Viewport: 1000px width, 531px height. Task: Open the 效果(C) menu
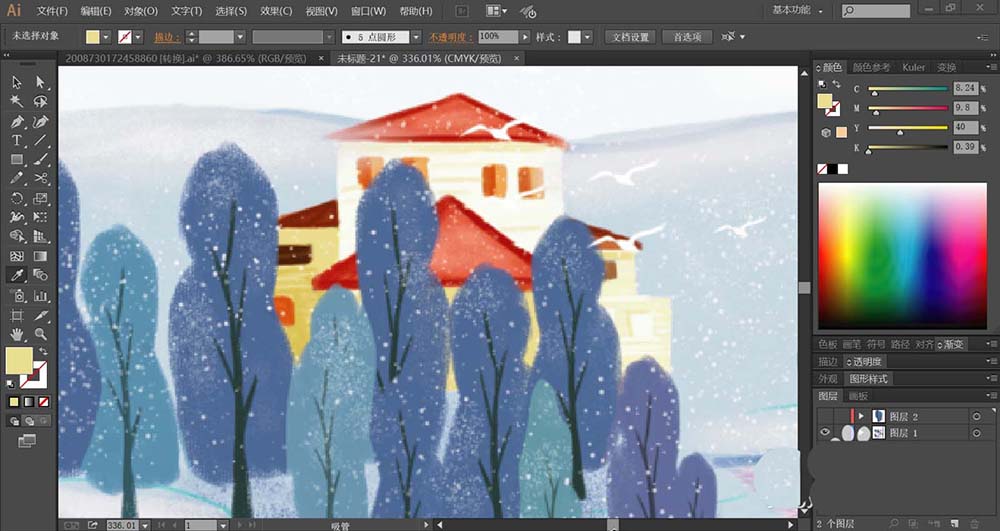tap(276, 11)
